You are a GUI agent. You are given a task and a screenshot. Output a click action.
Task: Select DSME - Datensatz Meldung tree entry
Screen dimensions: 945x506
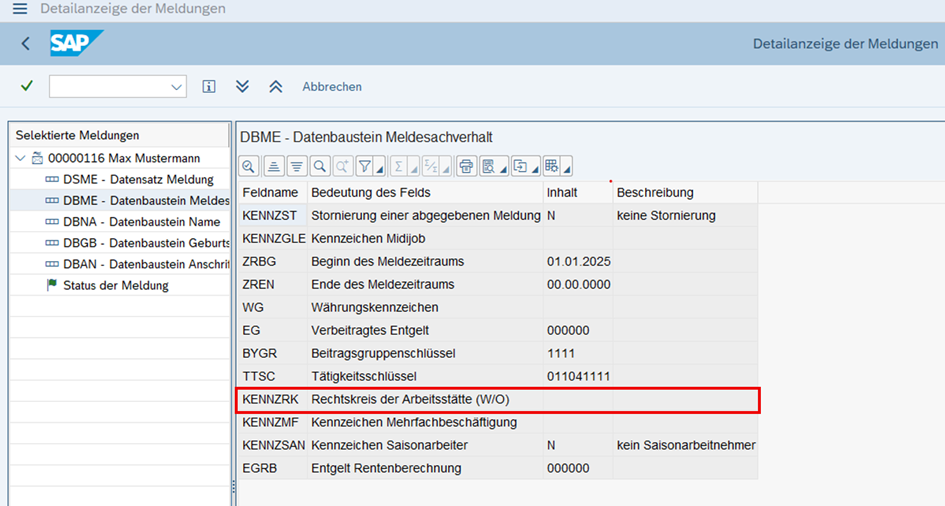click(x=138, y=180)
